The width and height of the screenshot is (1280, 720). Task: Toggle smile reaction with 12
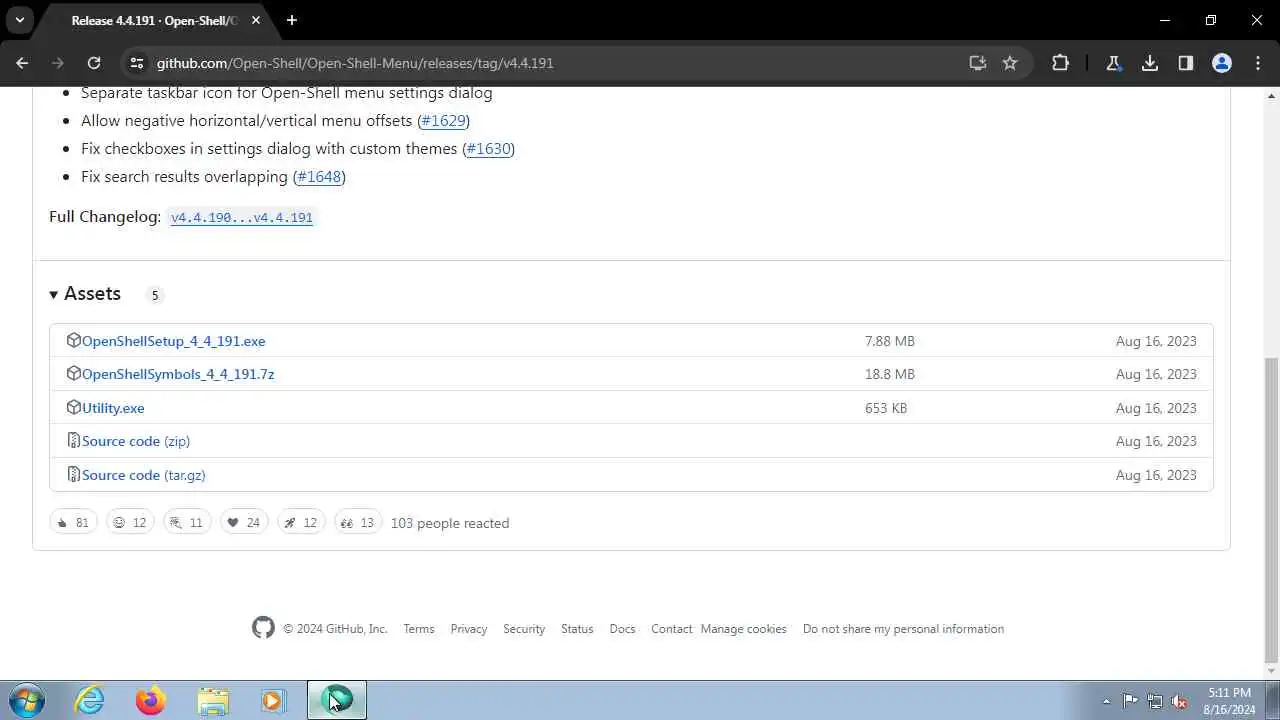(x=130, y=523)
